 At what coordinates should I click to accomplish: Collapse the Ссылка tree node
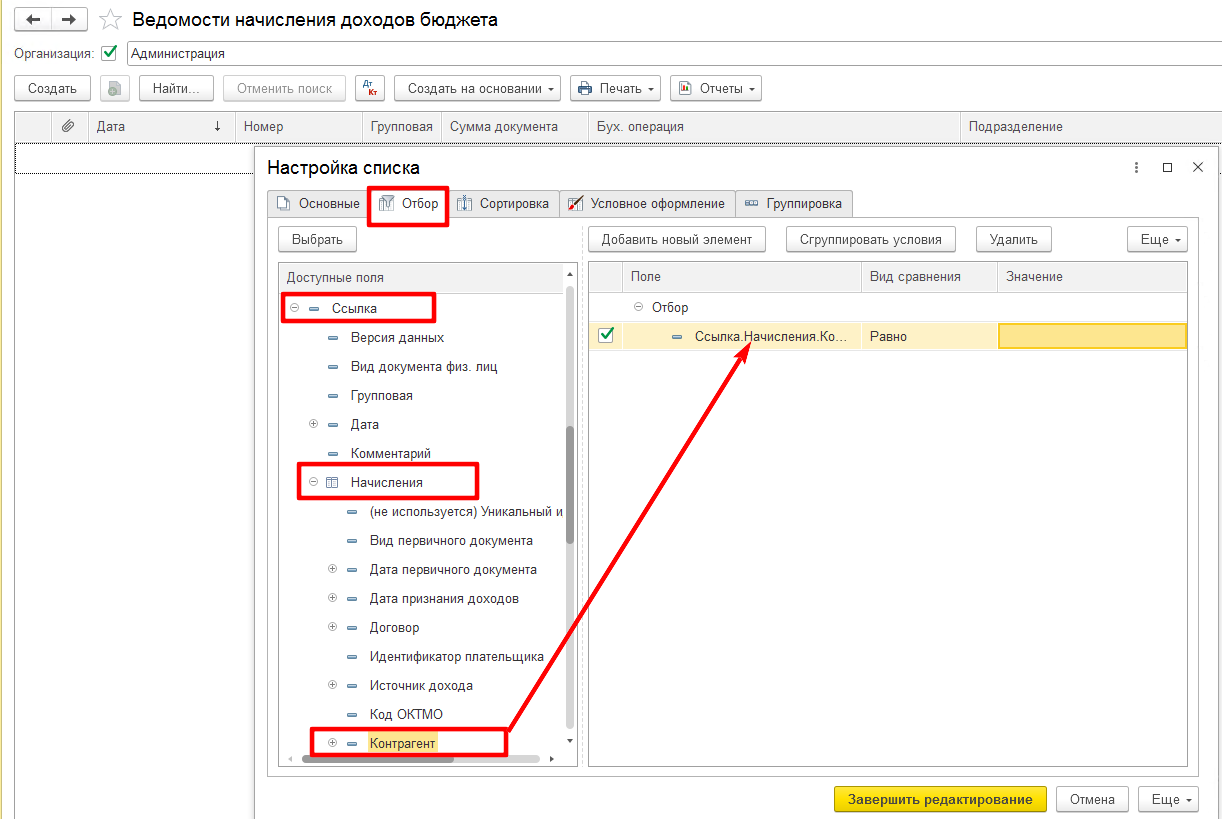click(x=295, y=308)
